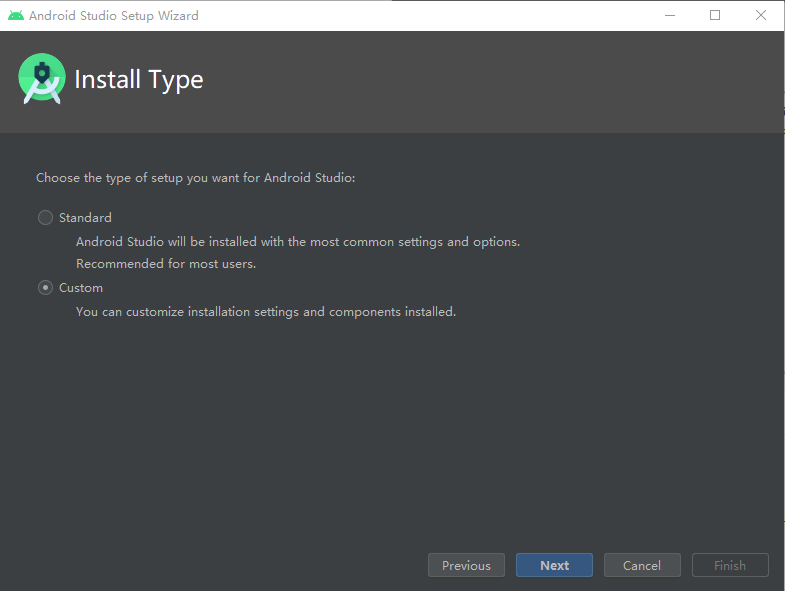Click the Android Studio logo in header

(x=42, y=78)
